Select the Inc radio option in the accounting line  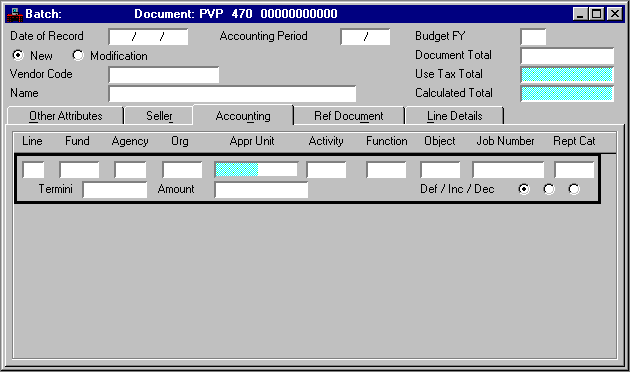pyautogui.click(x=549, y=189)
